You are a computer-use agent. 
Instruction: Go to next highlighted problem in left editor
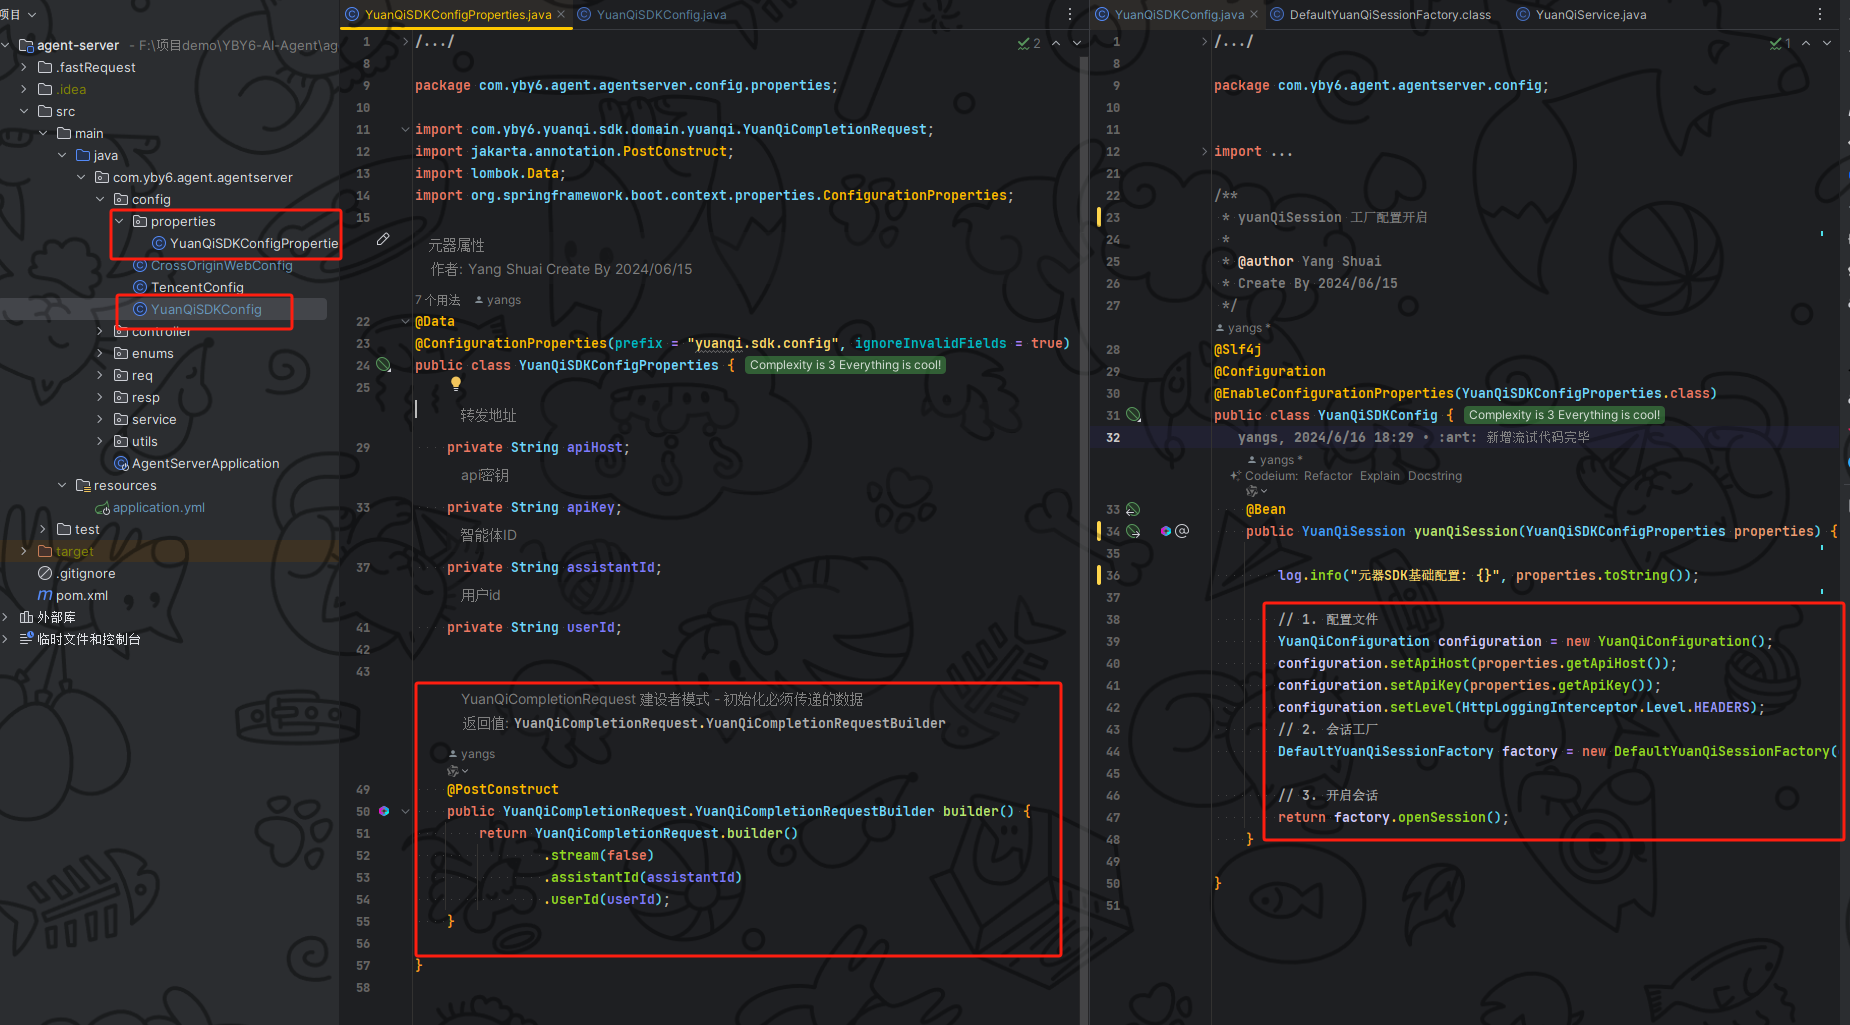point(1077,43)
